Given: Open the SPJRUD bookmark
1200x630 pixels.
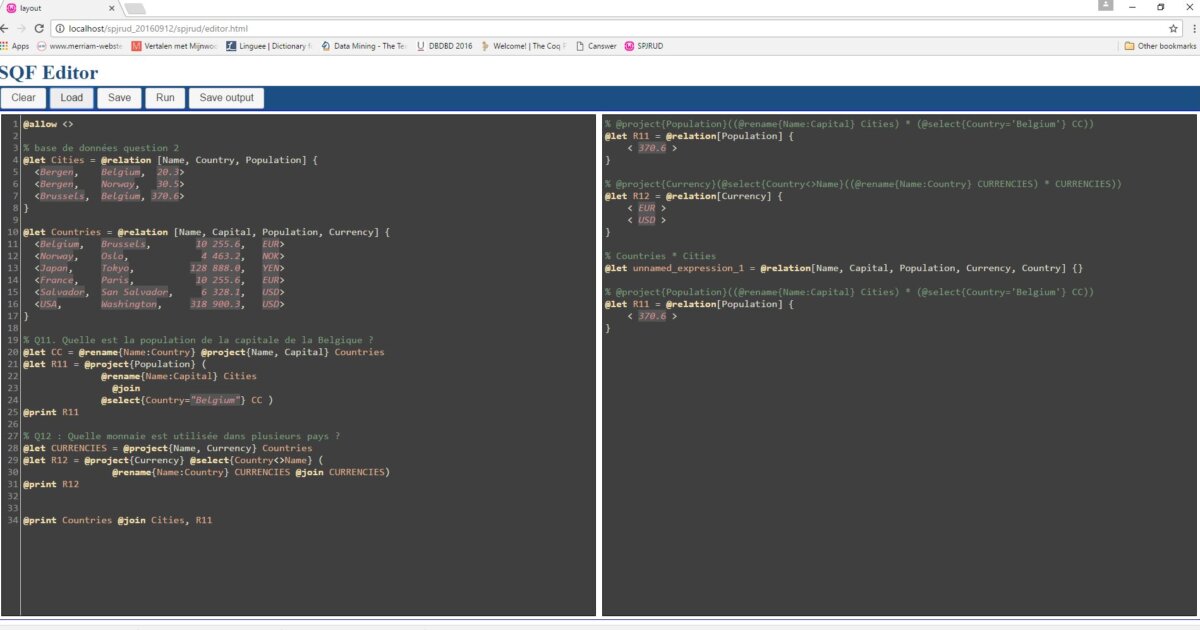Looking at the screenshot, I should coord(644,46).
